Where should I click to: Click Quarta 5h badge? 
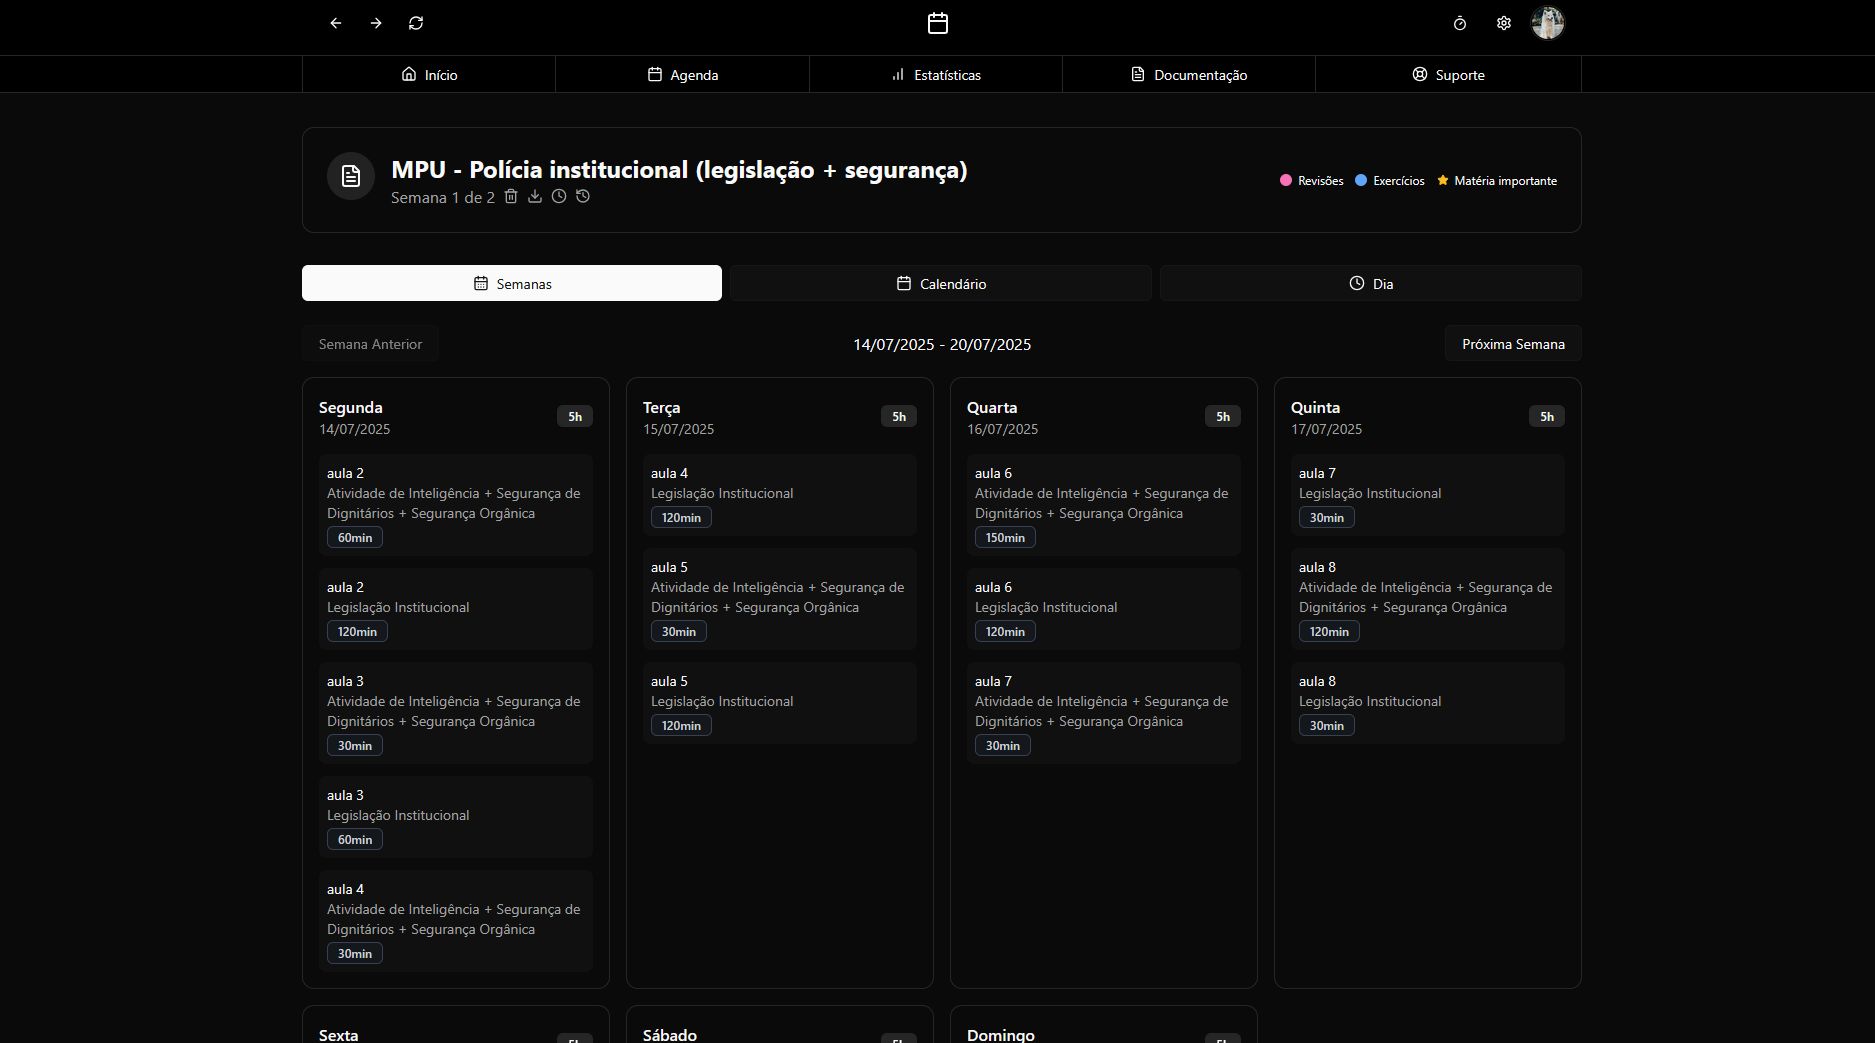(x=1223, y=417)
